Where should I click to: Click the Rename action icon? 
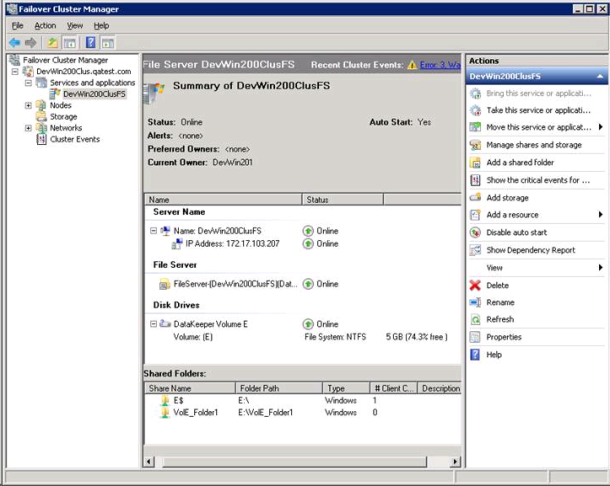coord(475,302)
